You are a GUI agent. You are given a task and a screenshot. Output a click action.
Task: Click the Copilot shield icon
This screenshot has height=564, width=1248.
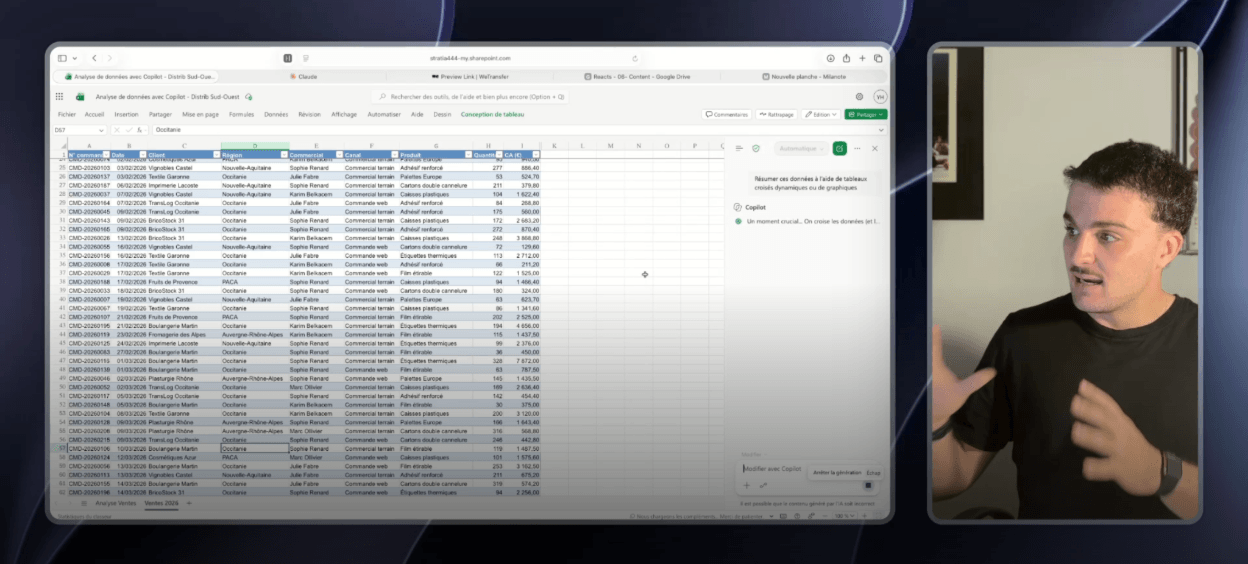pyautogui.click(x=756, y=148)
